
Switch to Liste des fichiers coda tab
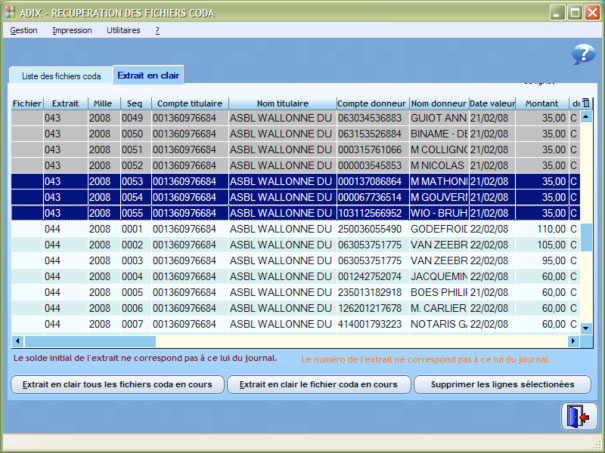coord(61,76)
